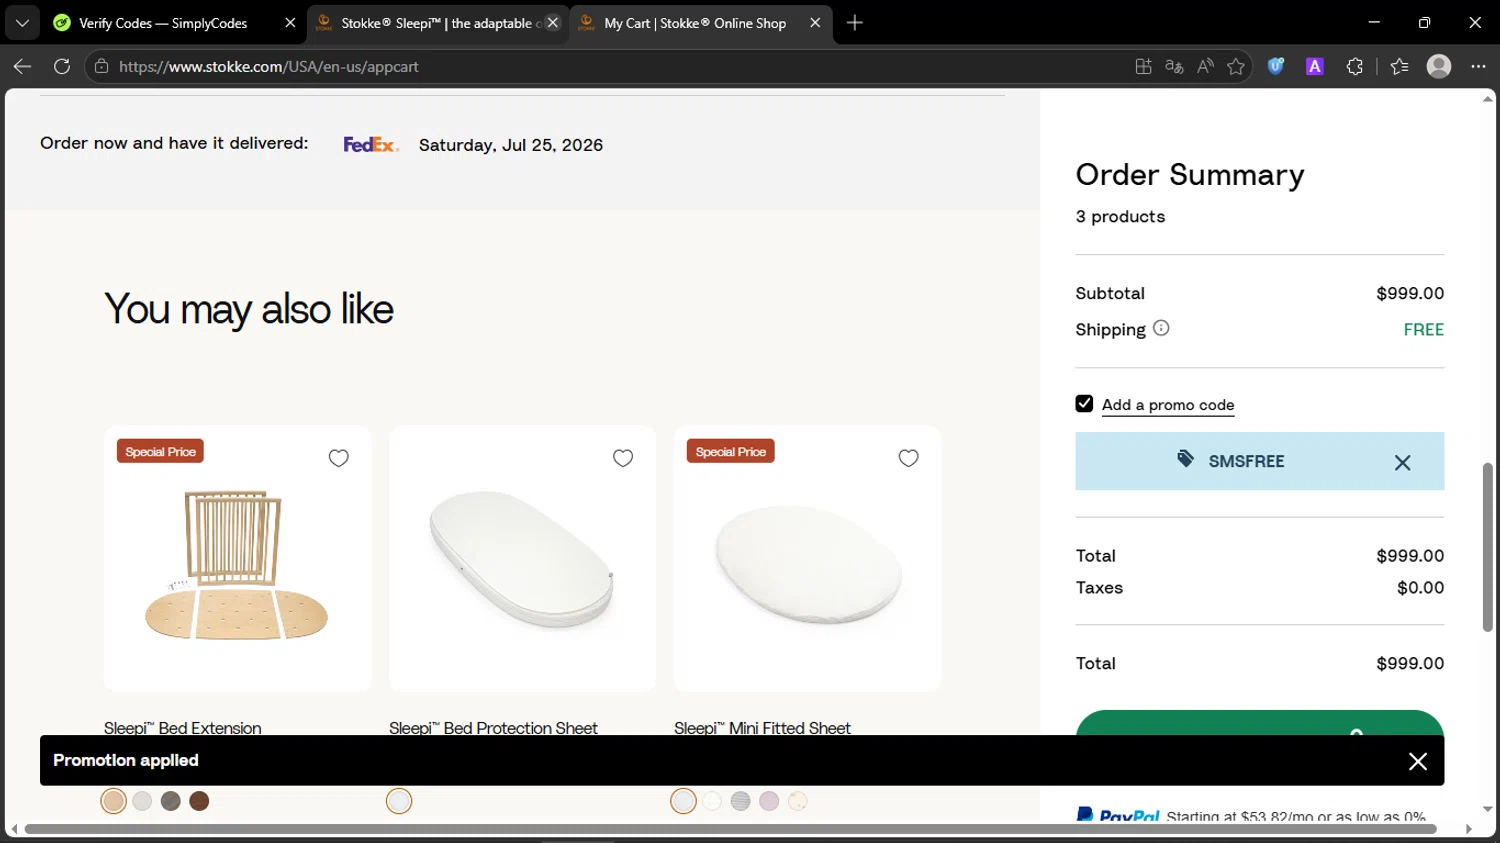Click the horizontal scrollbar at page bottom
1500x843 pixels.
point(730,829)
